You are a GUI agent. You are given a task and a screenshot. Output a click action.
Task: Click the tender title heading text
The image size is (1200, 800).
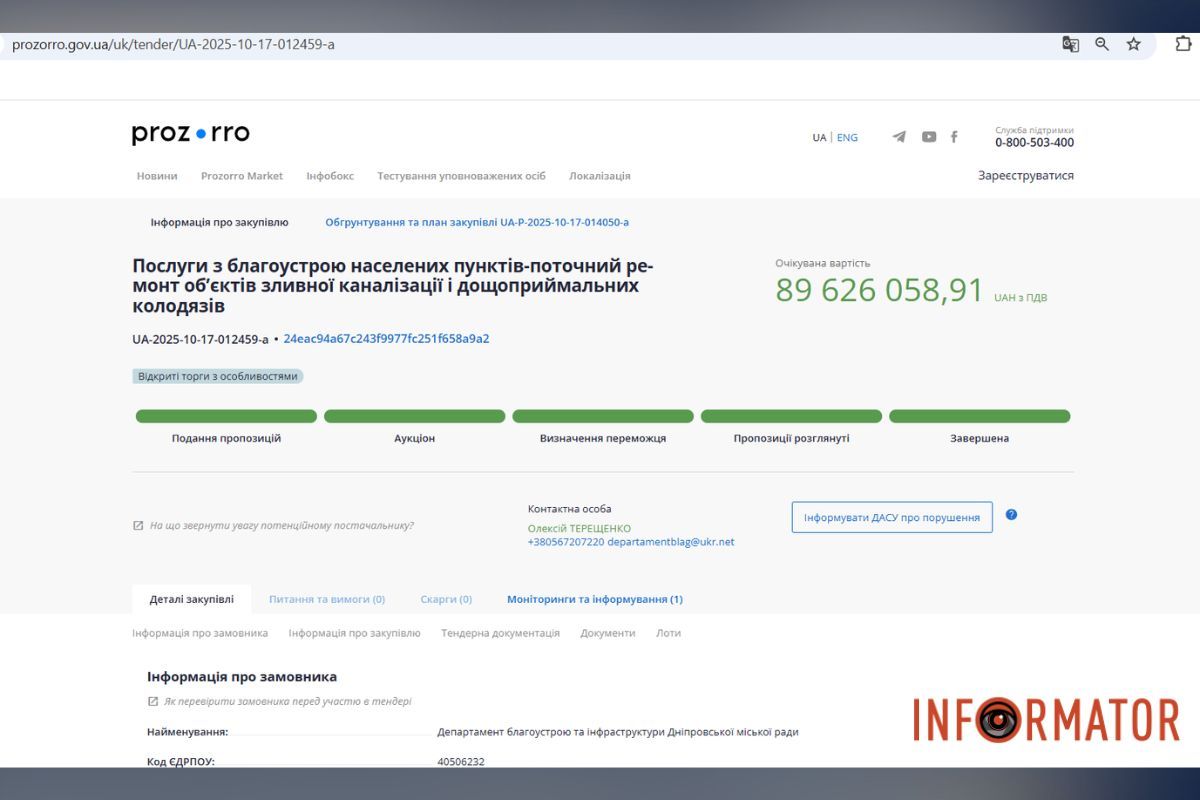[392, 286]
